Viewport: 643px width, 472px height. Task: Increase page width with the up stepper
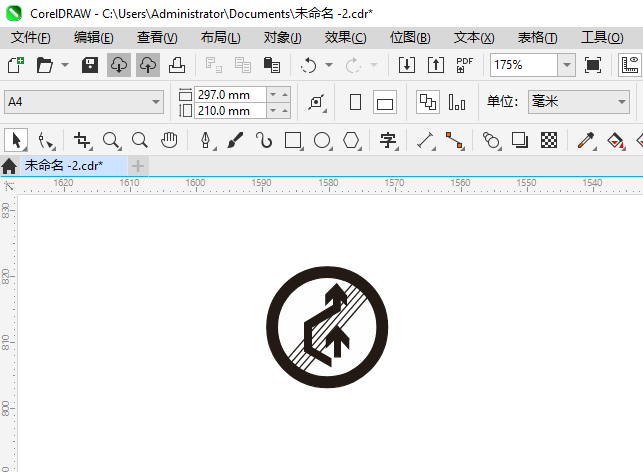[285, 95]
